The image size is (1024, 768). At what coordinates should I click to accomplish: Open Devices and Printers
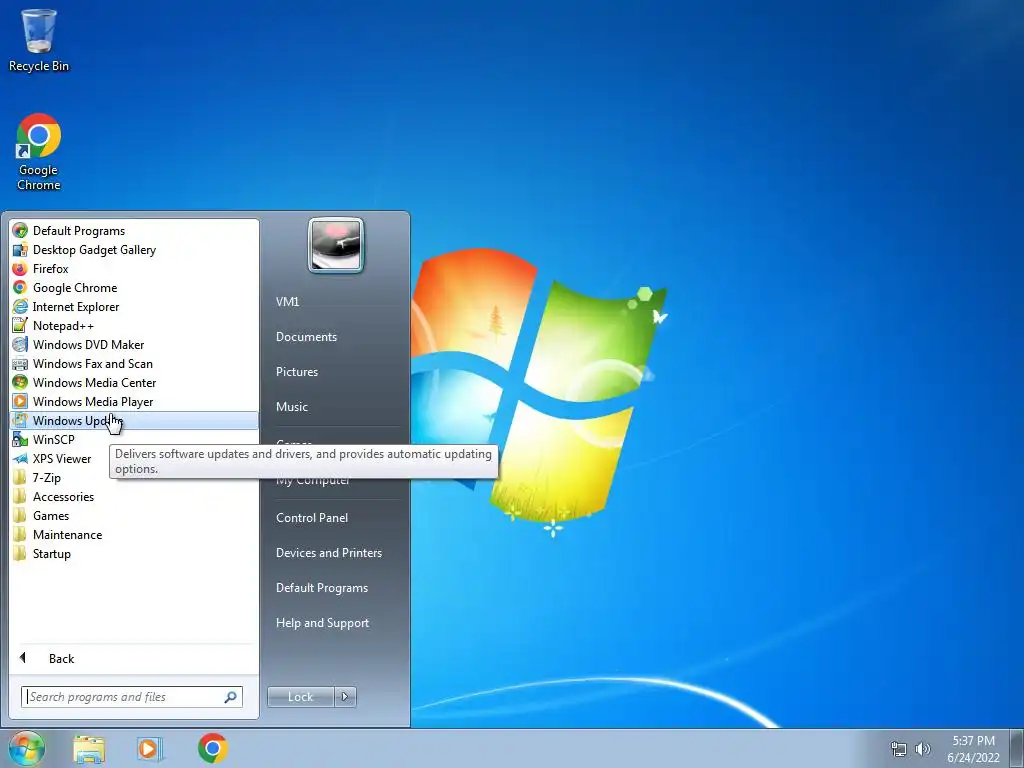328,552
